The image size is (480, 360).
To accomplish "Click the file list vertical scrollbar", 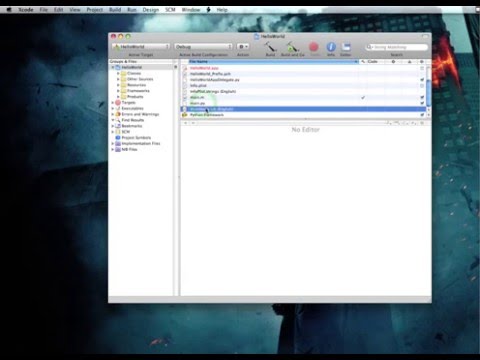I will tap(428, 91).
